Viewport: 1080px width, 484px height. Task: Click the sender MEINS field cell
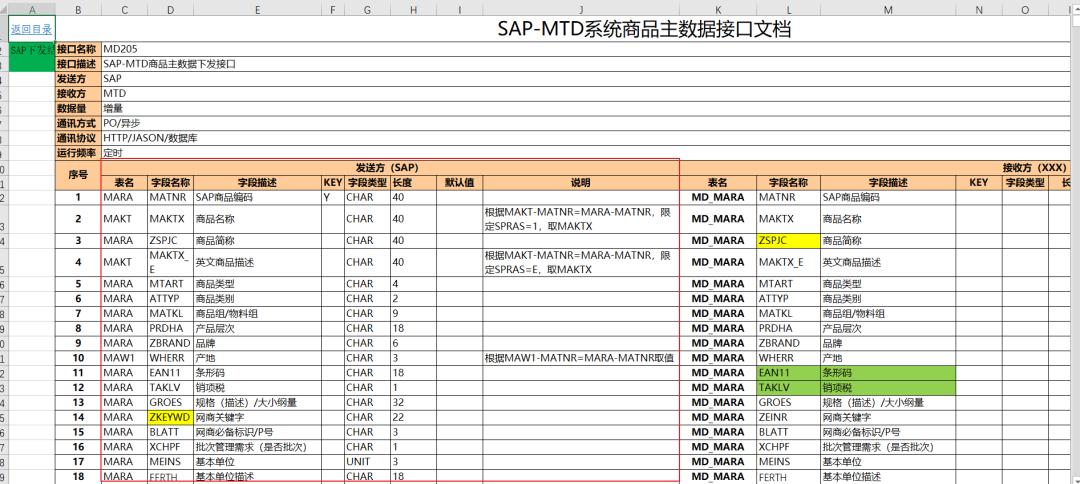click(170, 461)
